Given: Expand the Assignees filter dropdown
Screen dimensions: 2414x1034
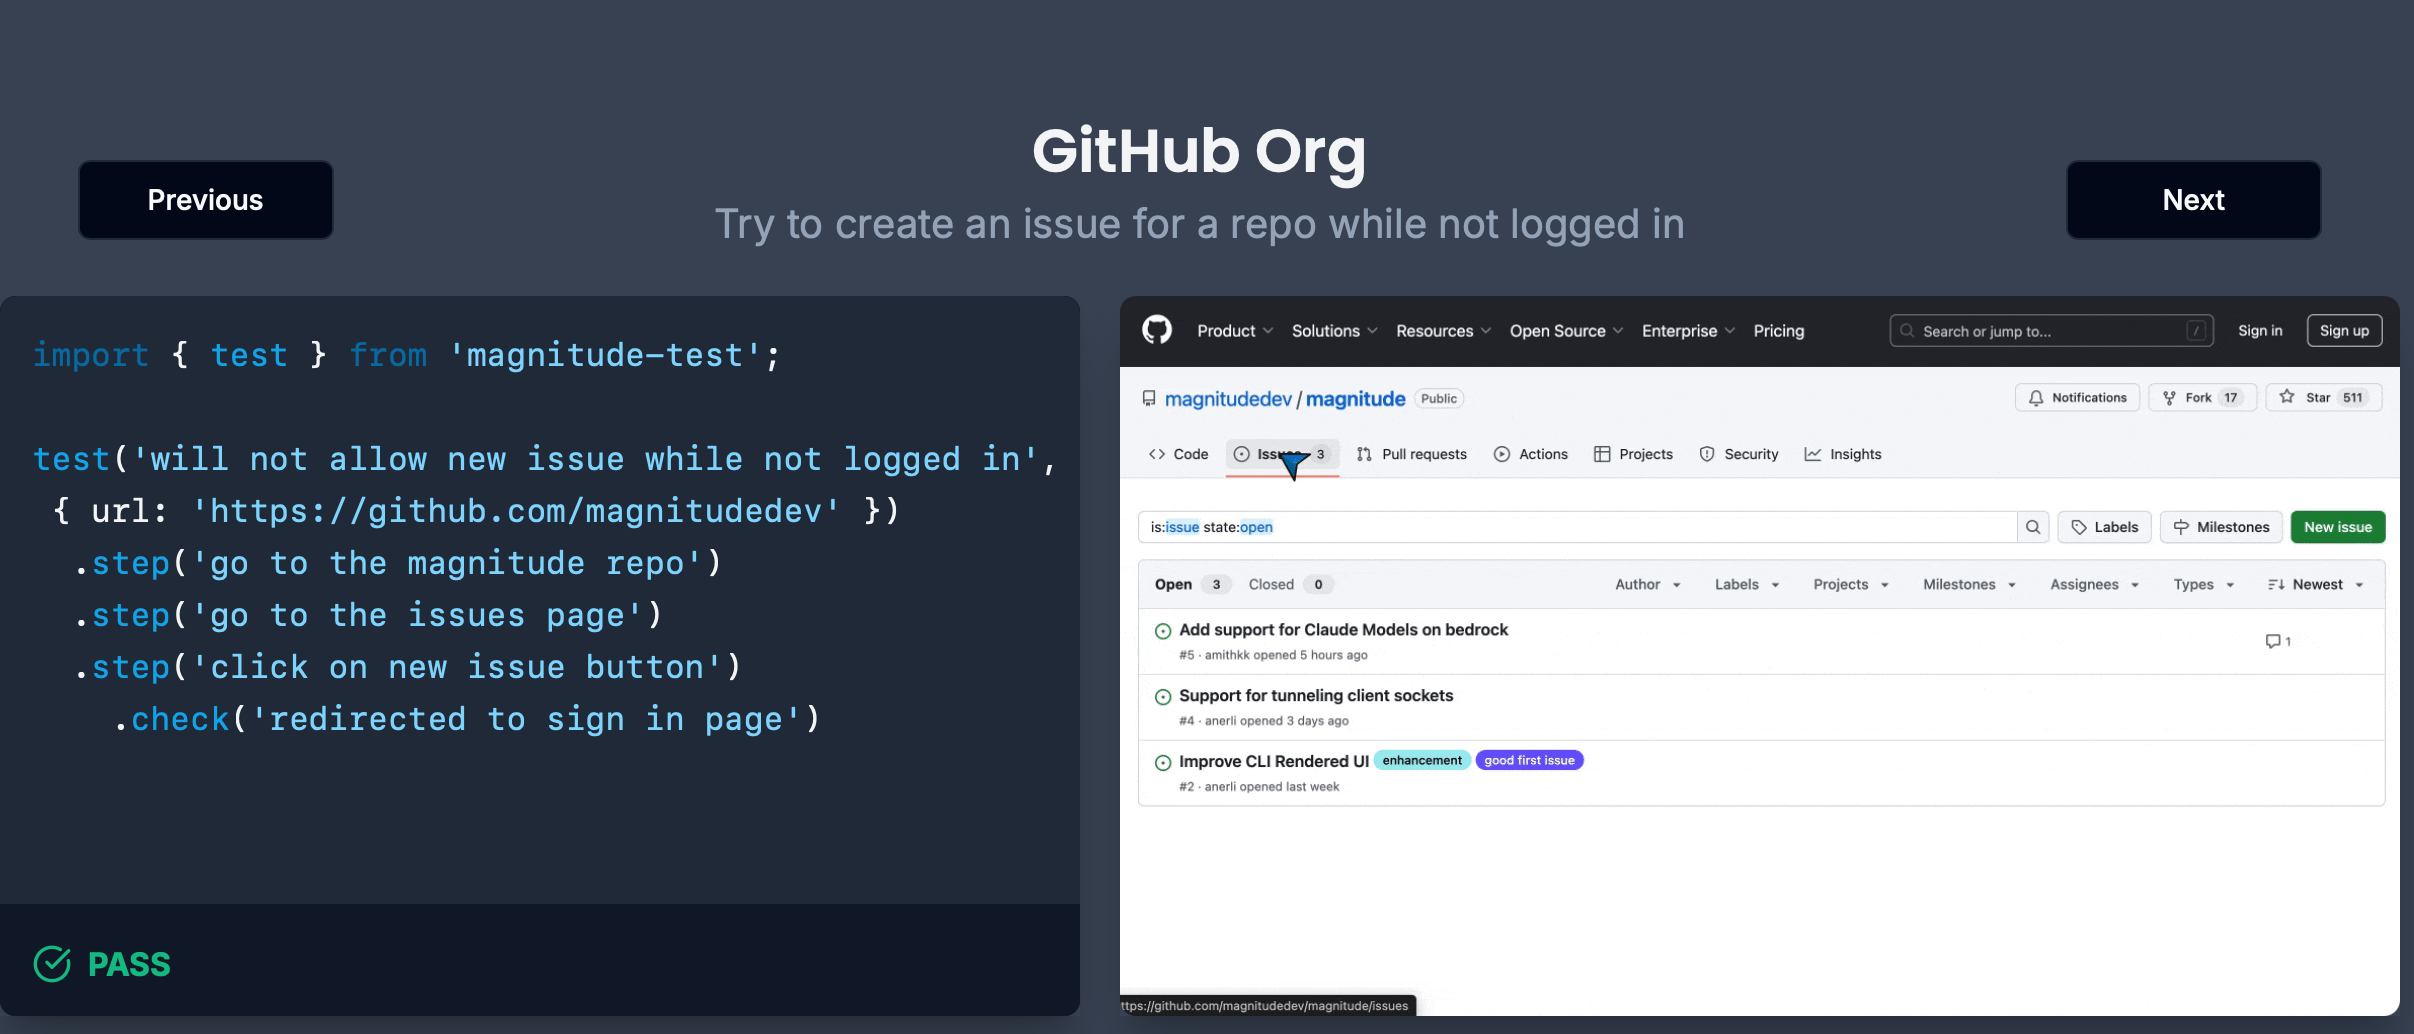Looking at the screenshot, I should click(2094, 585).
